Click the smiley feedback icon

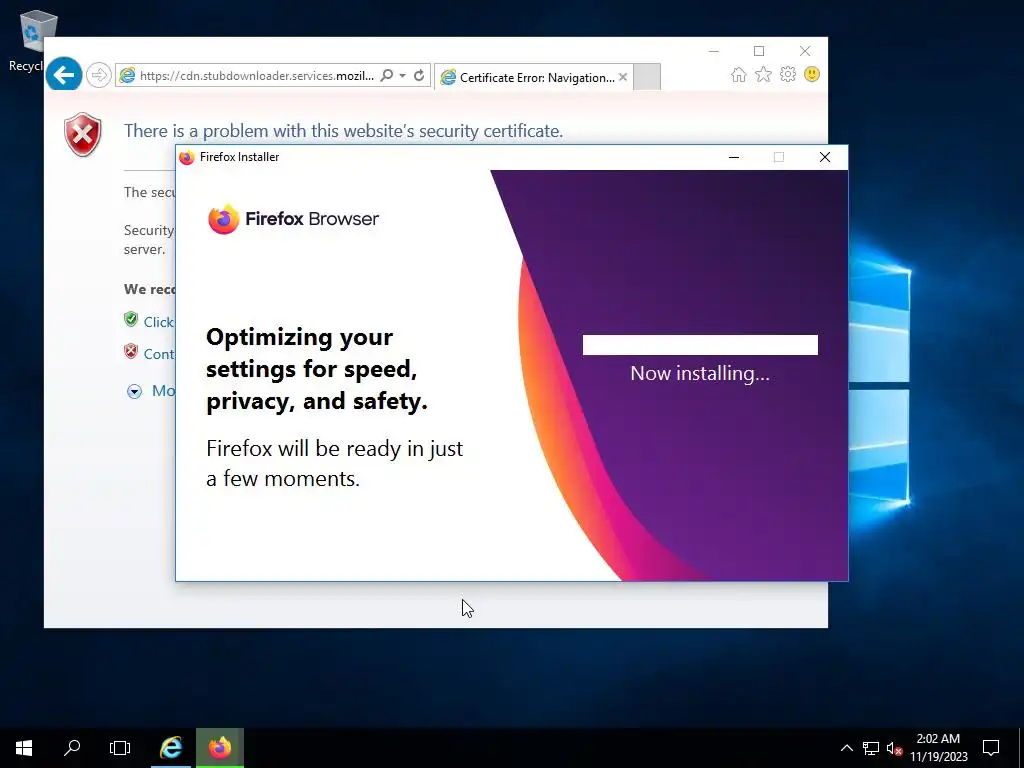[812, 74]
